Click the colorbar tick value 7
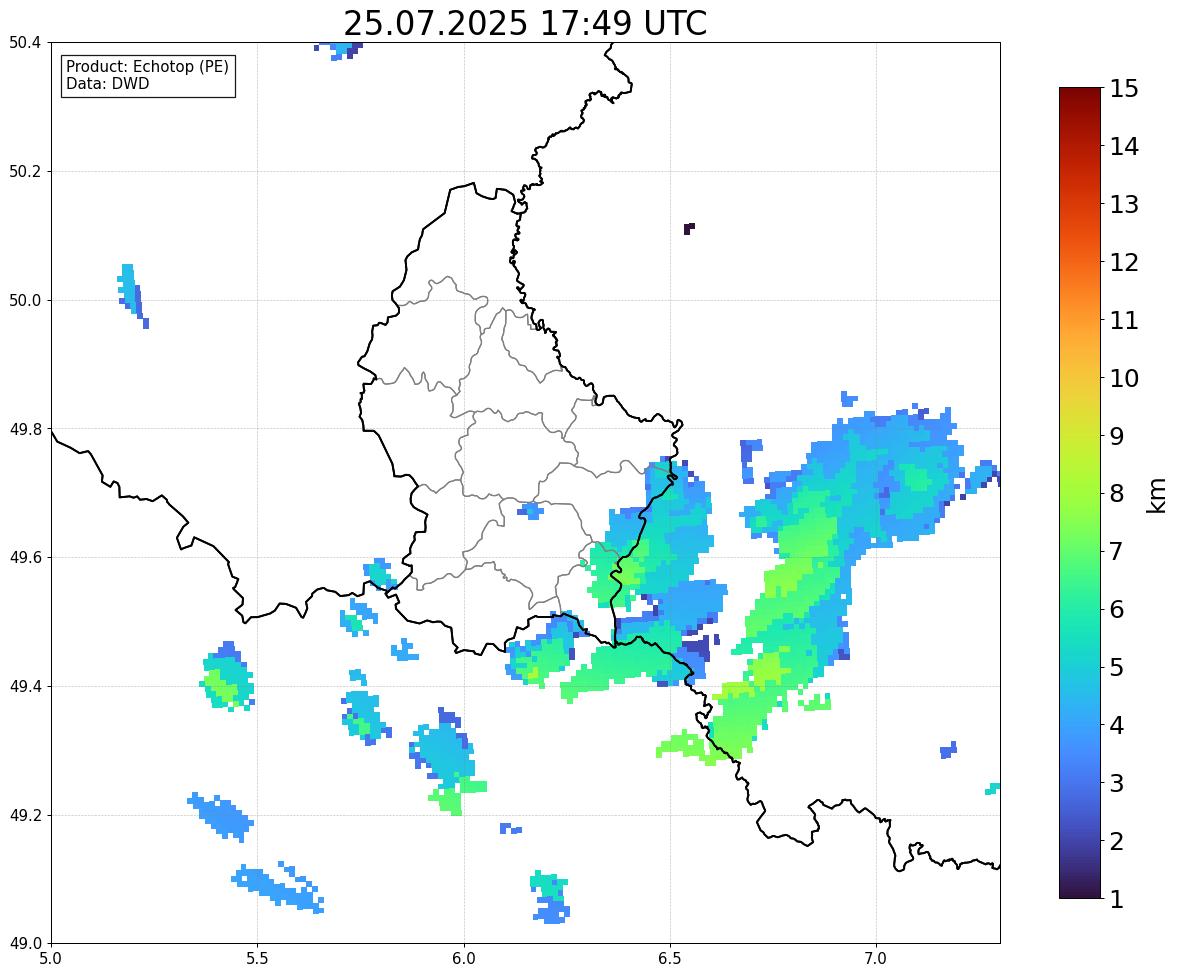Screen dimensions: 1178x976 (1117, 551)
